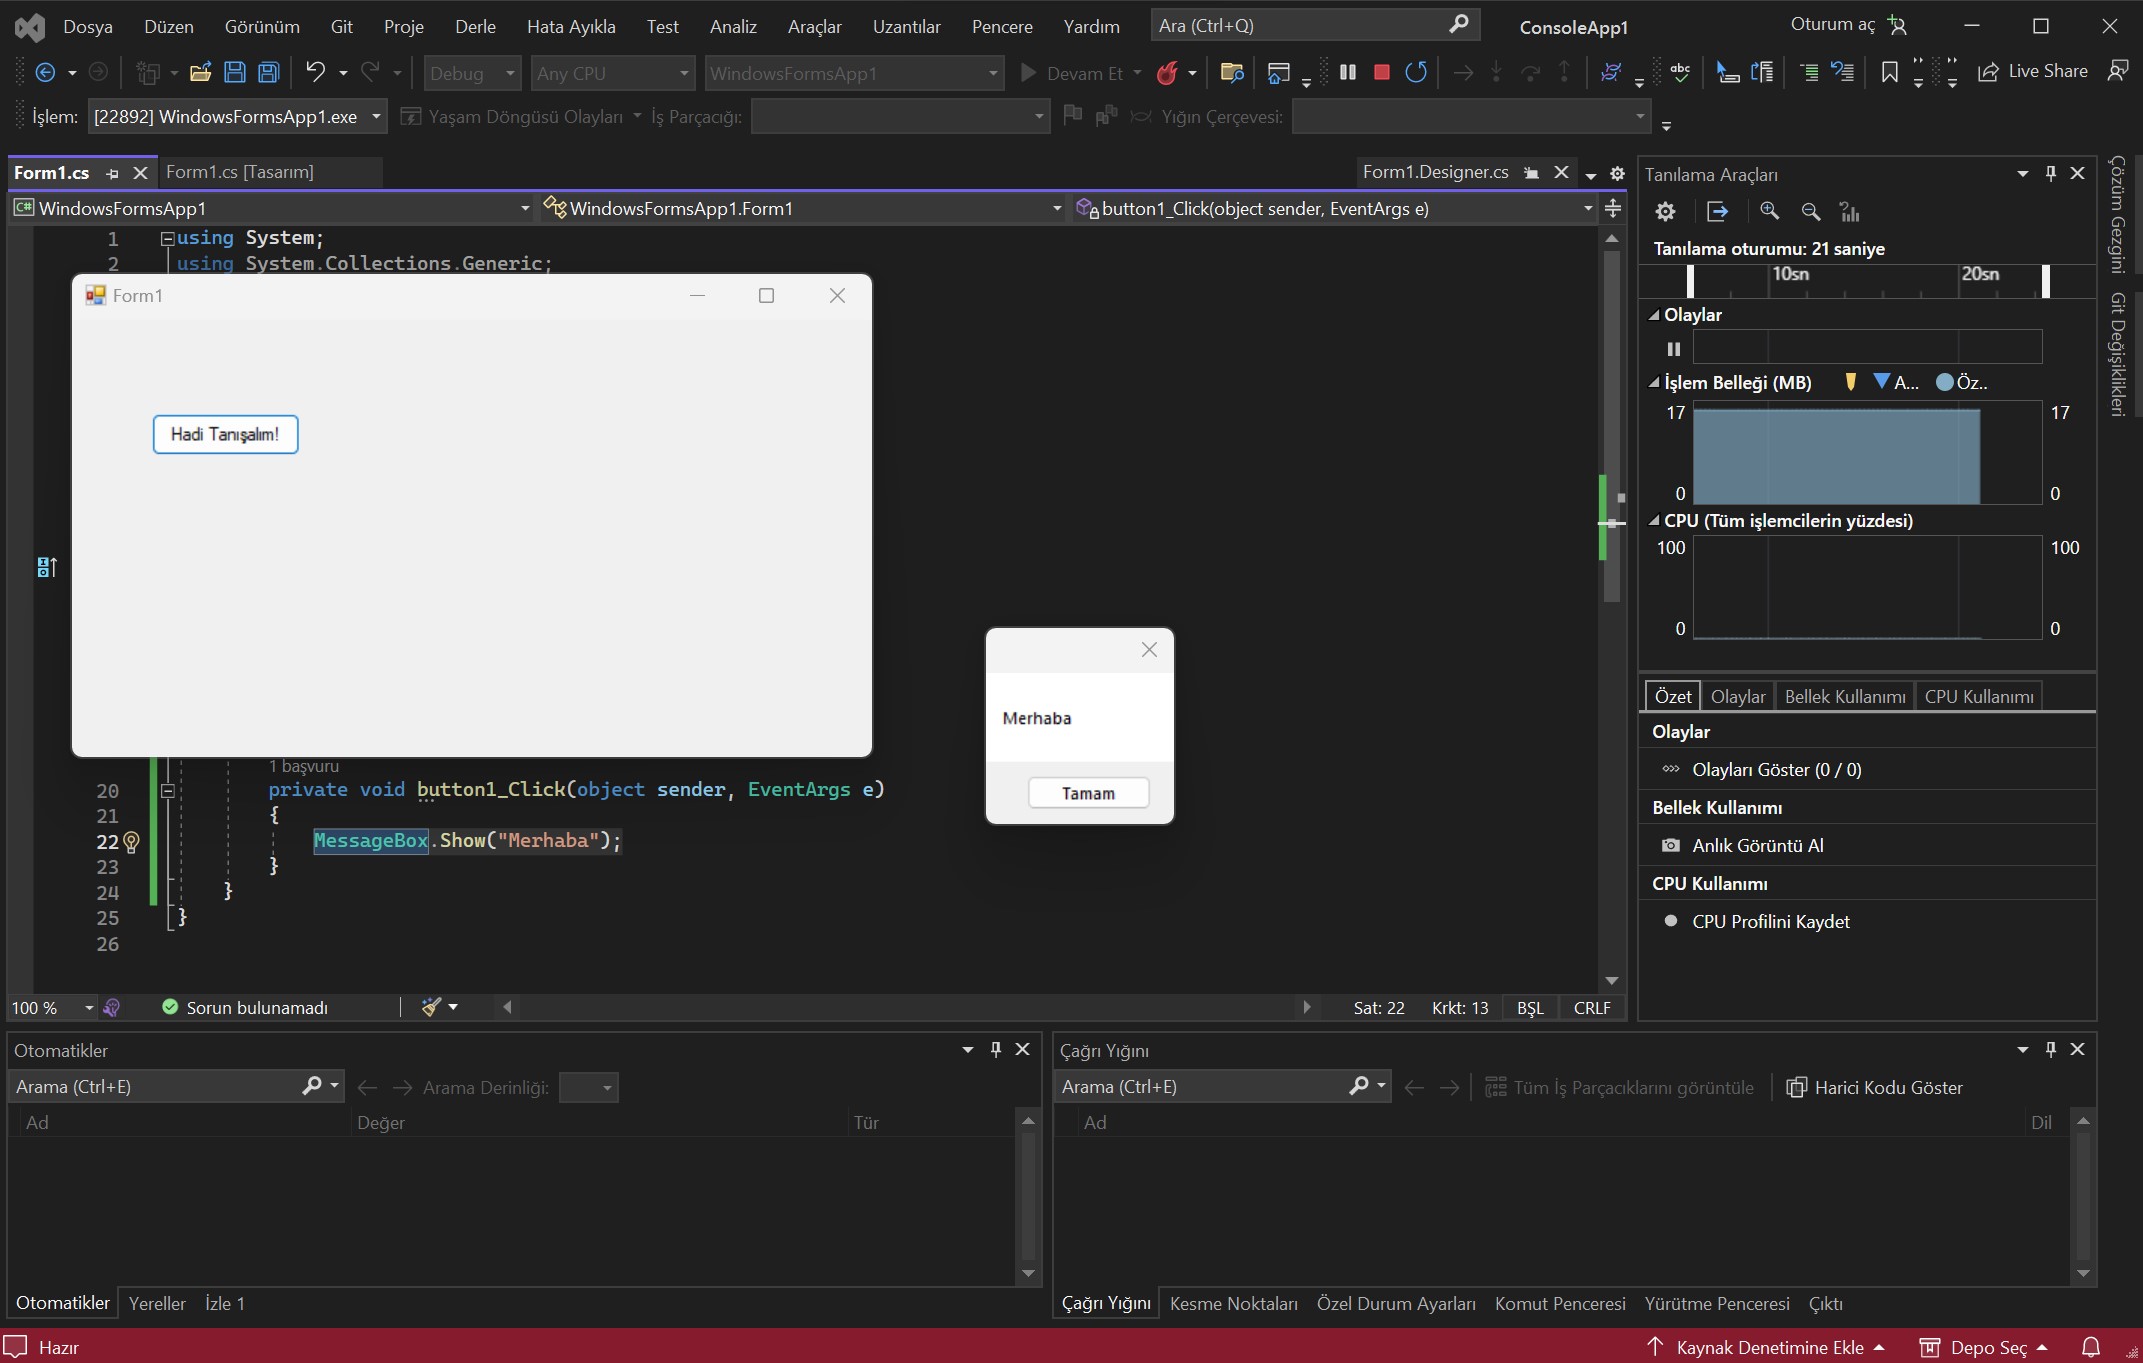Screen dimensions: 2143x1363
Task: Click Zoom In icon in Tanılama Araçları
Action: pos(1769,211)
